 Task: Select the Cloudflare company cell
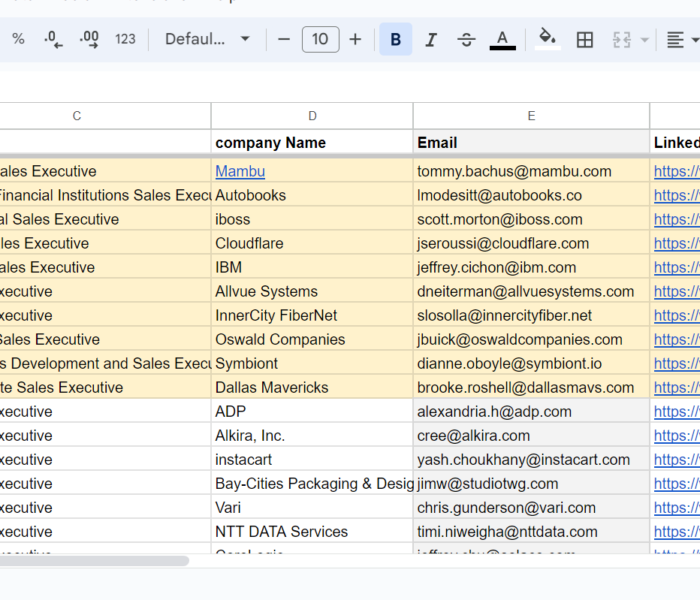pos(312,244)
